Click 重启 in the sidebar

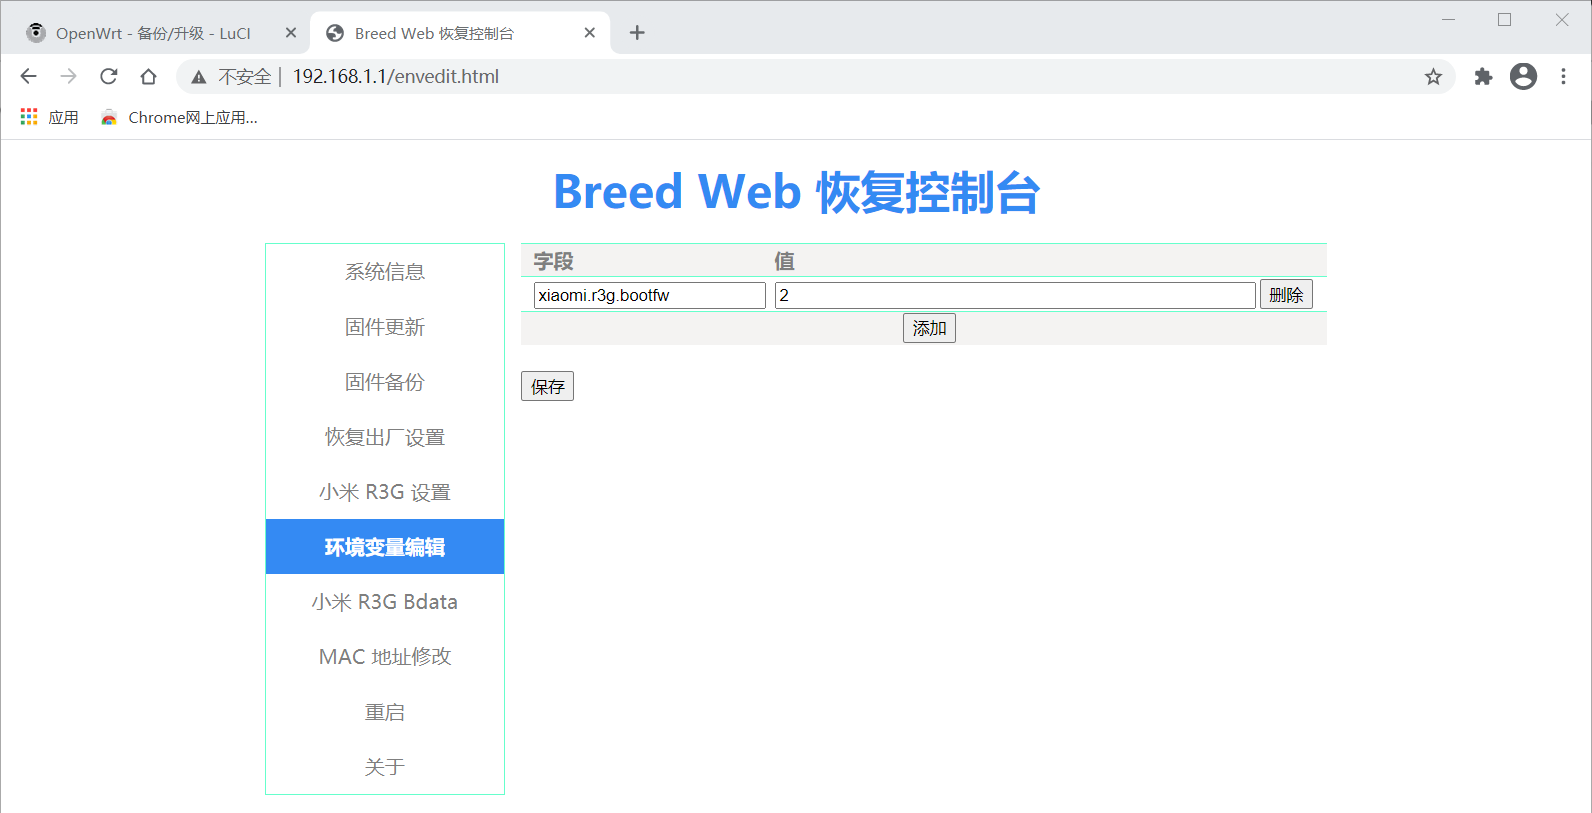click(385, 712)
